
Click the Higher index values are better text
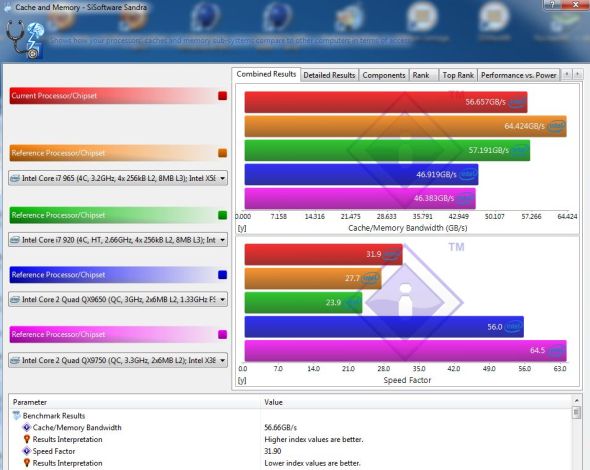(313, 439)
